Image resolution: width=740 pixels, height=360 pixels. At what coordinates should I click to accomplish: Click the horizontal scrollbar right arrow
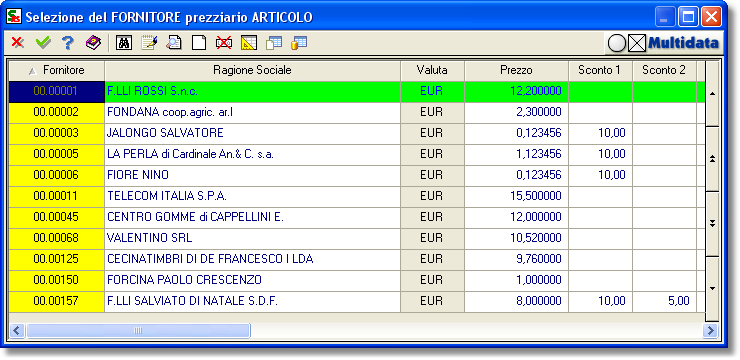click(710, 330)
